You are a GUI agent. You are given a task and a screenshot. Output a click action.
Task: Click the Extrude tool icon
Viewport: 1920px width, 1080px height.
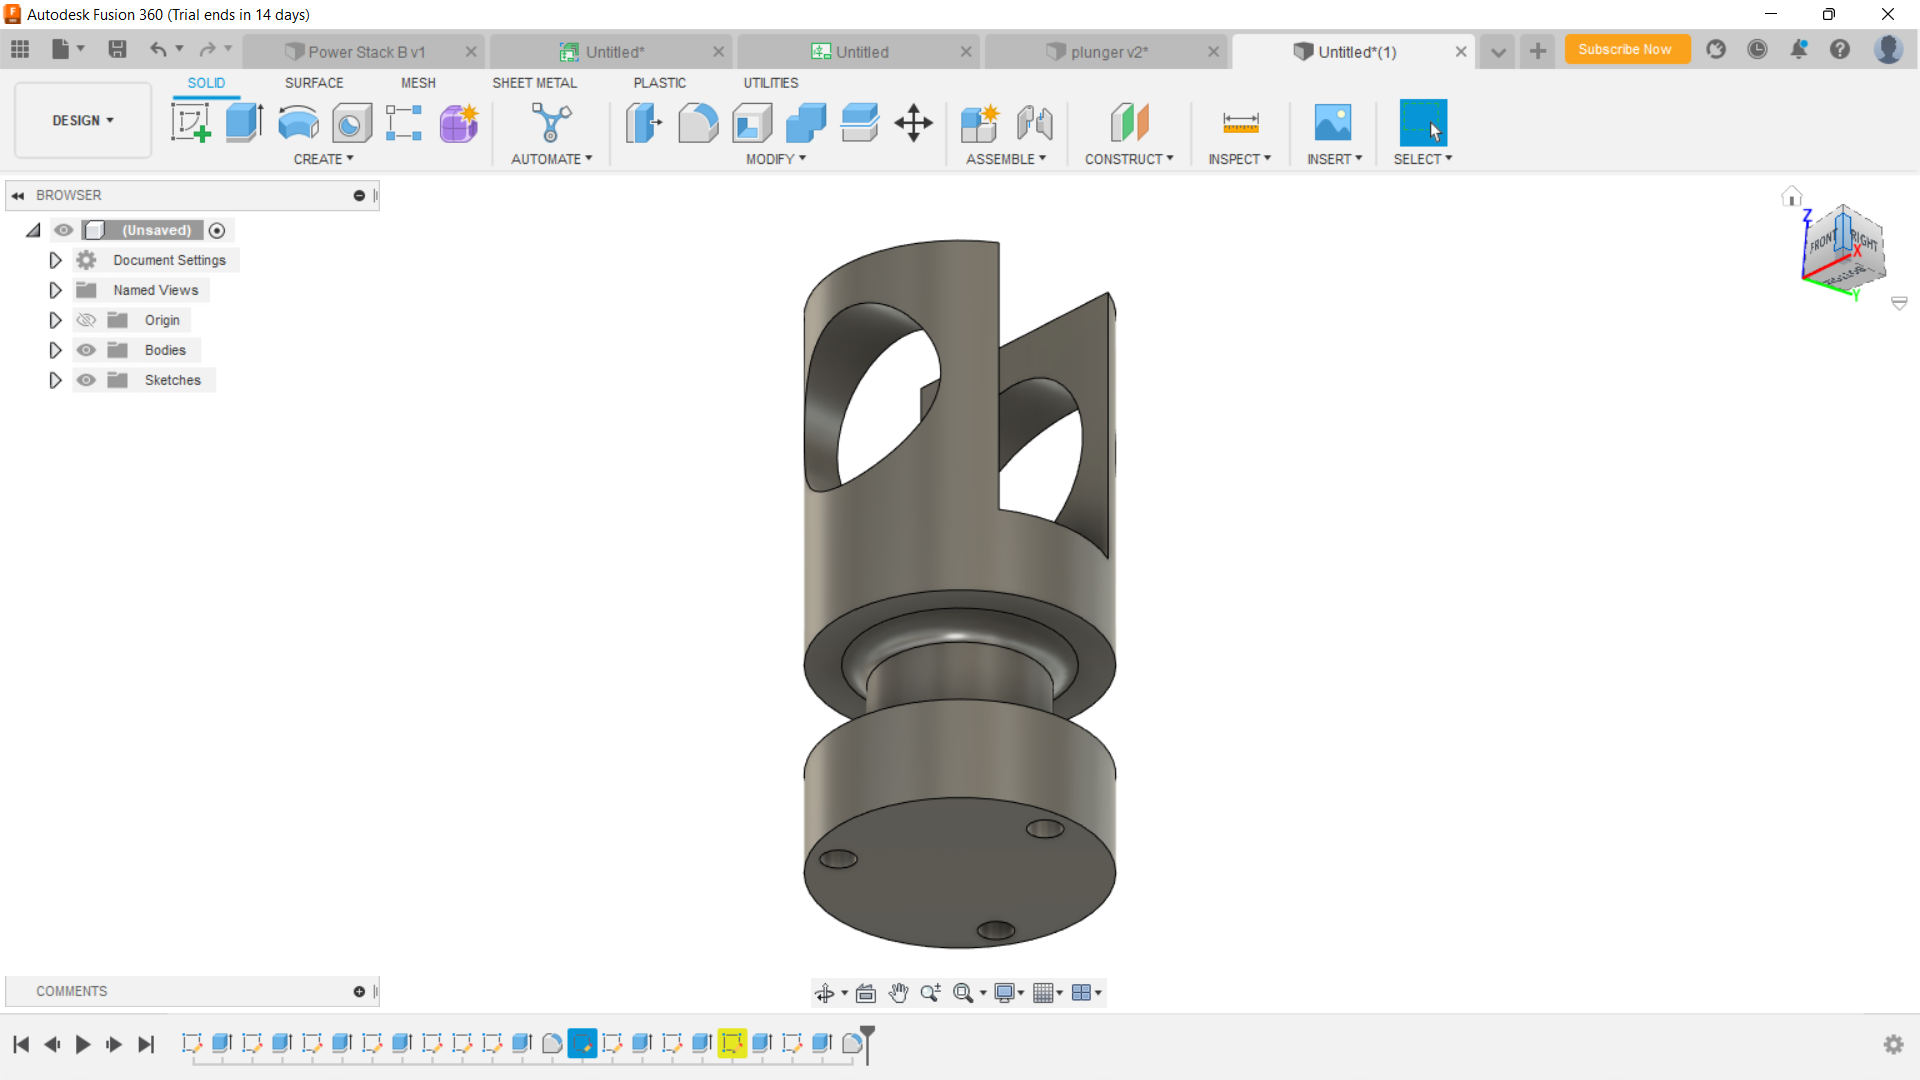pos(244,123)
